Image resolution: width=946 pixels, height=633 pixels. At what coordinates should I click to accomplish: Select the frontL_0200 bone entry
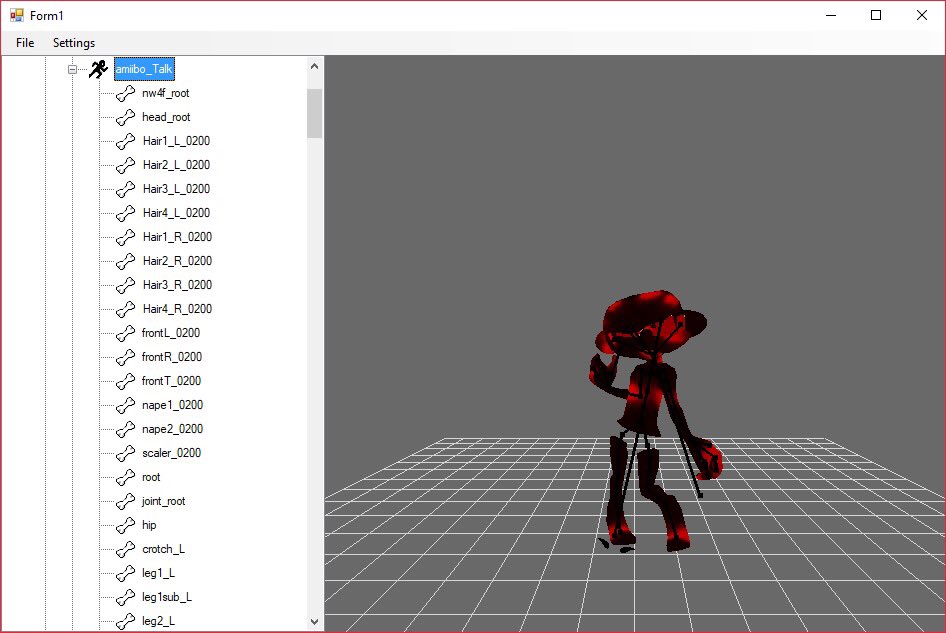pos(171,332)
